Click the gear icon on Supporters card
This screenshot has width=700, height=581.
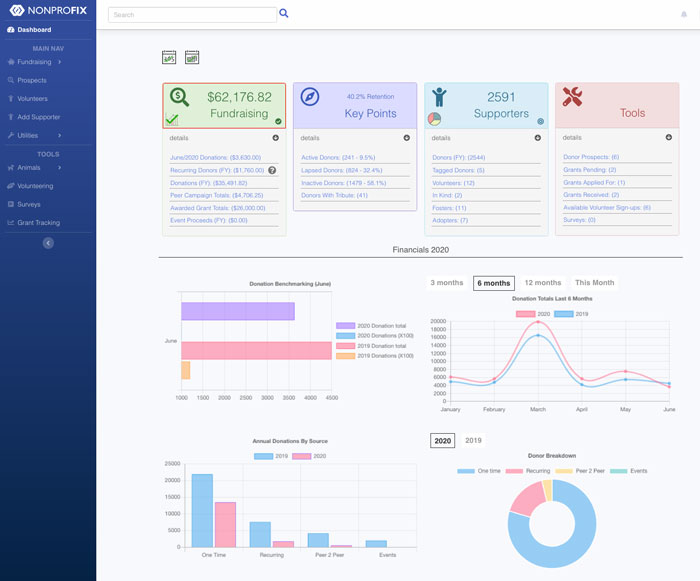click(x=541, y=121)
